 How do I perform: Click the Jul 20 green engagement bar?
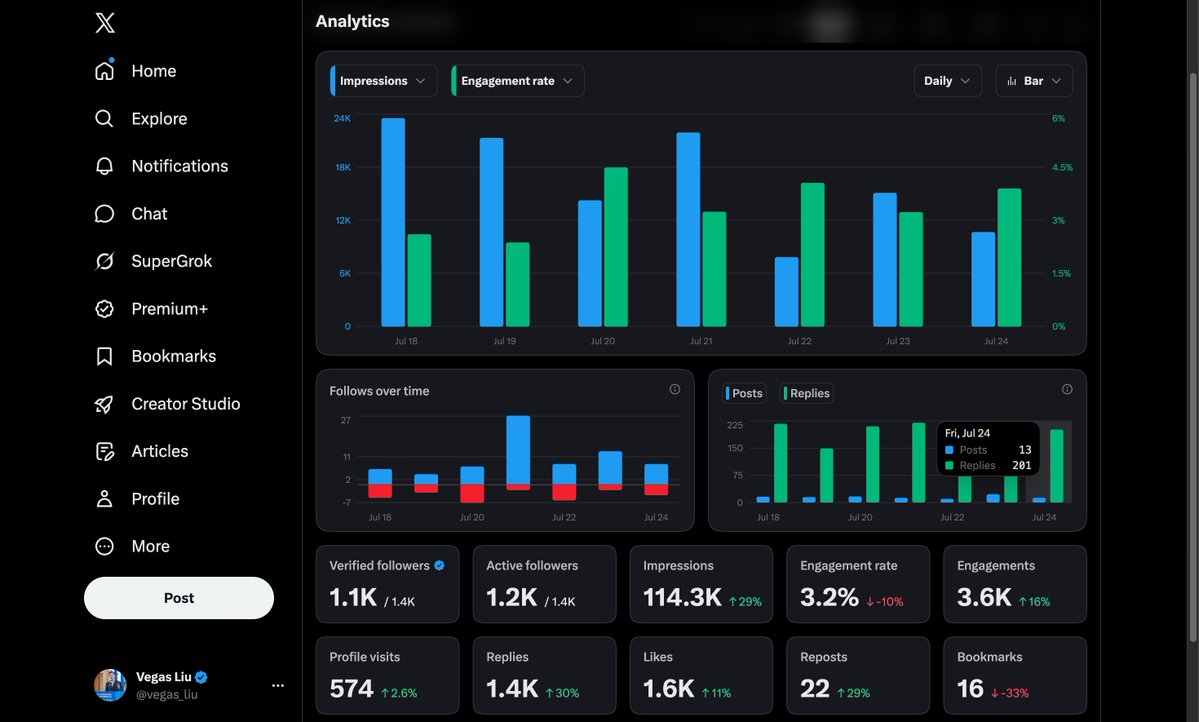coord(616,247)
